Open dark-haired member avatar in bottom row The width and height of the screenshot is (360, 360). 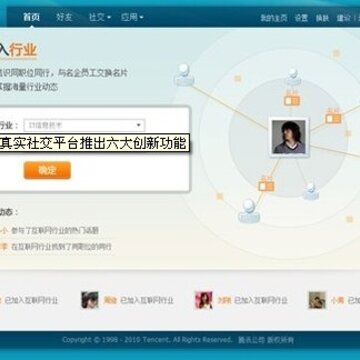coord(90,300)
